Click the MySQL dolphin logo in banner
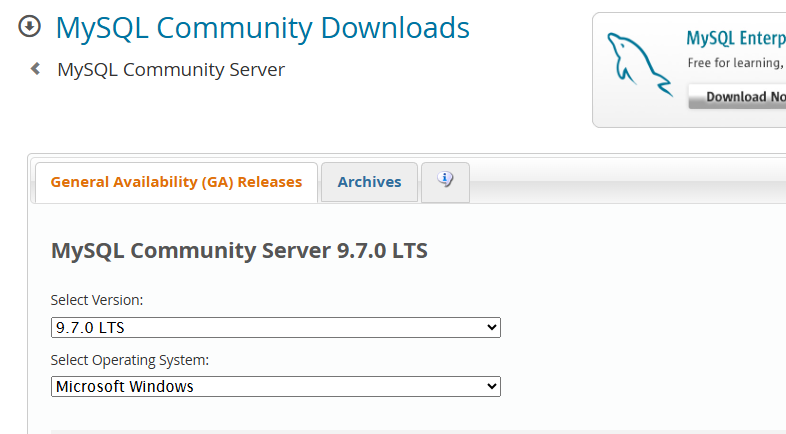The width and height of the screenshot is (786, 434). pos(639,65)
